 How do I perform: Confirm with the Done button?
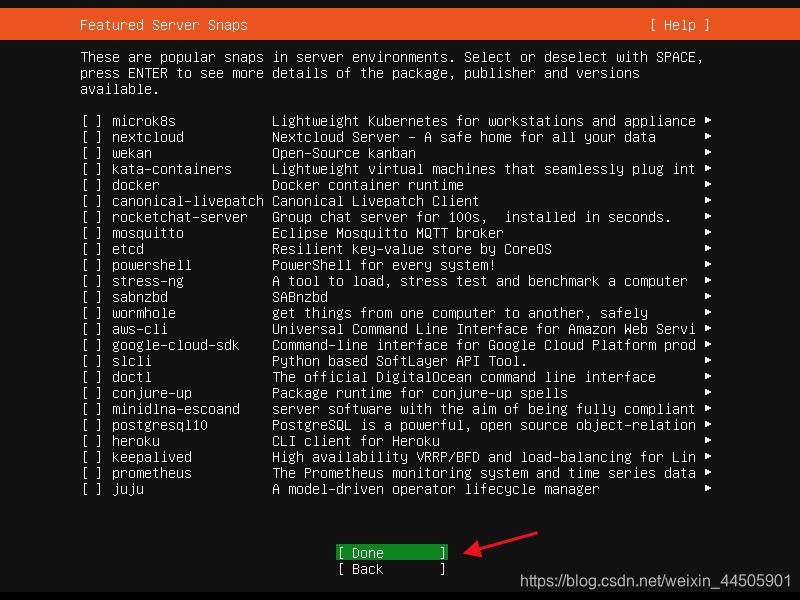(x=392, y=553)
